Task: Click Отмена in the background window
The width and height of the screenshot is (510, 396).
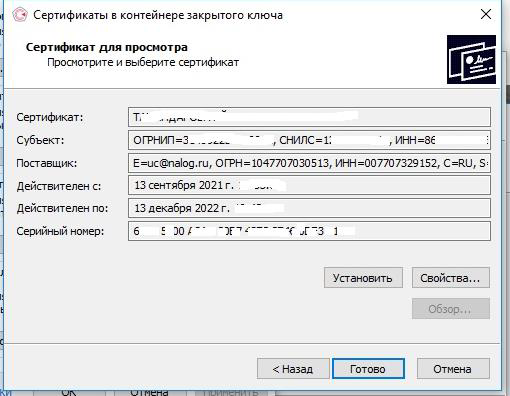Action: (149, 392)
